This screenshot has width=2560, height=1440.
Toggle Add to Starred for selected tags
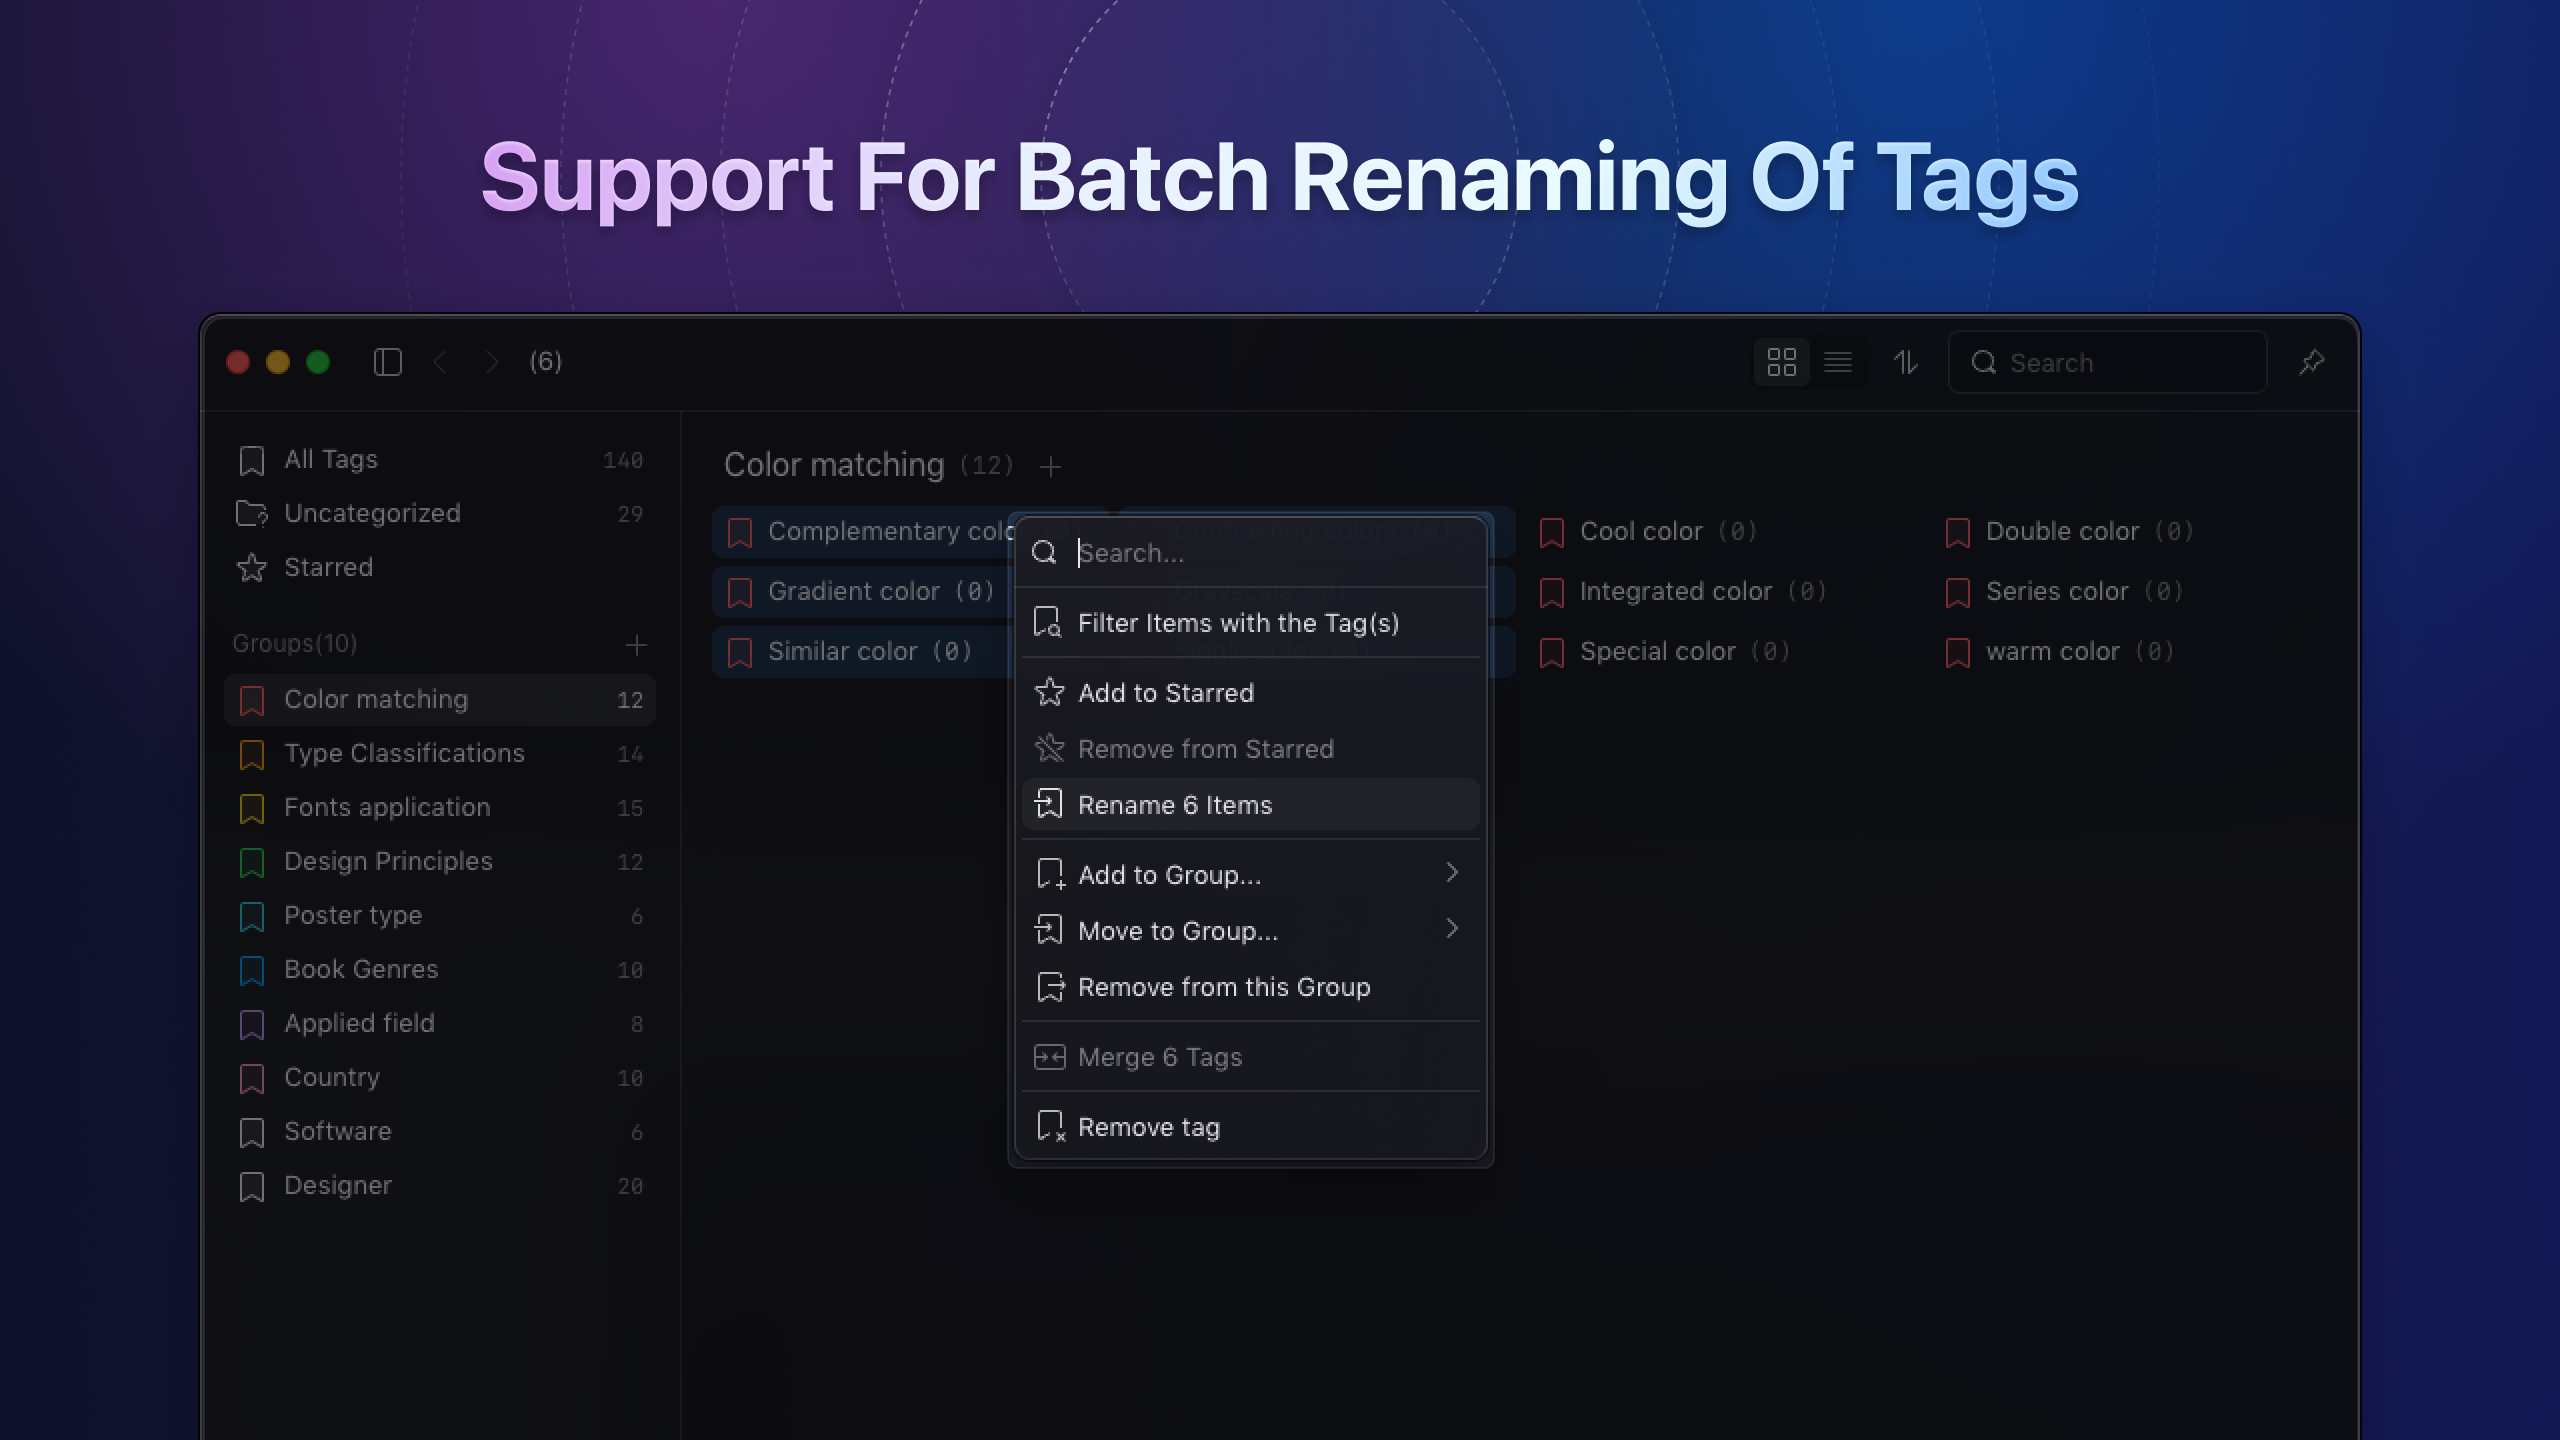(x=1166, y=692)
